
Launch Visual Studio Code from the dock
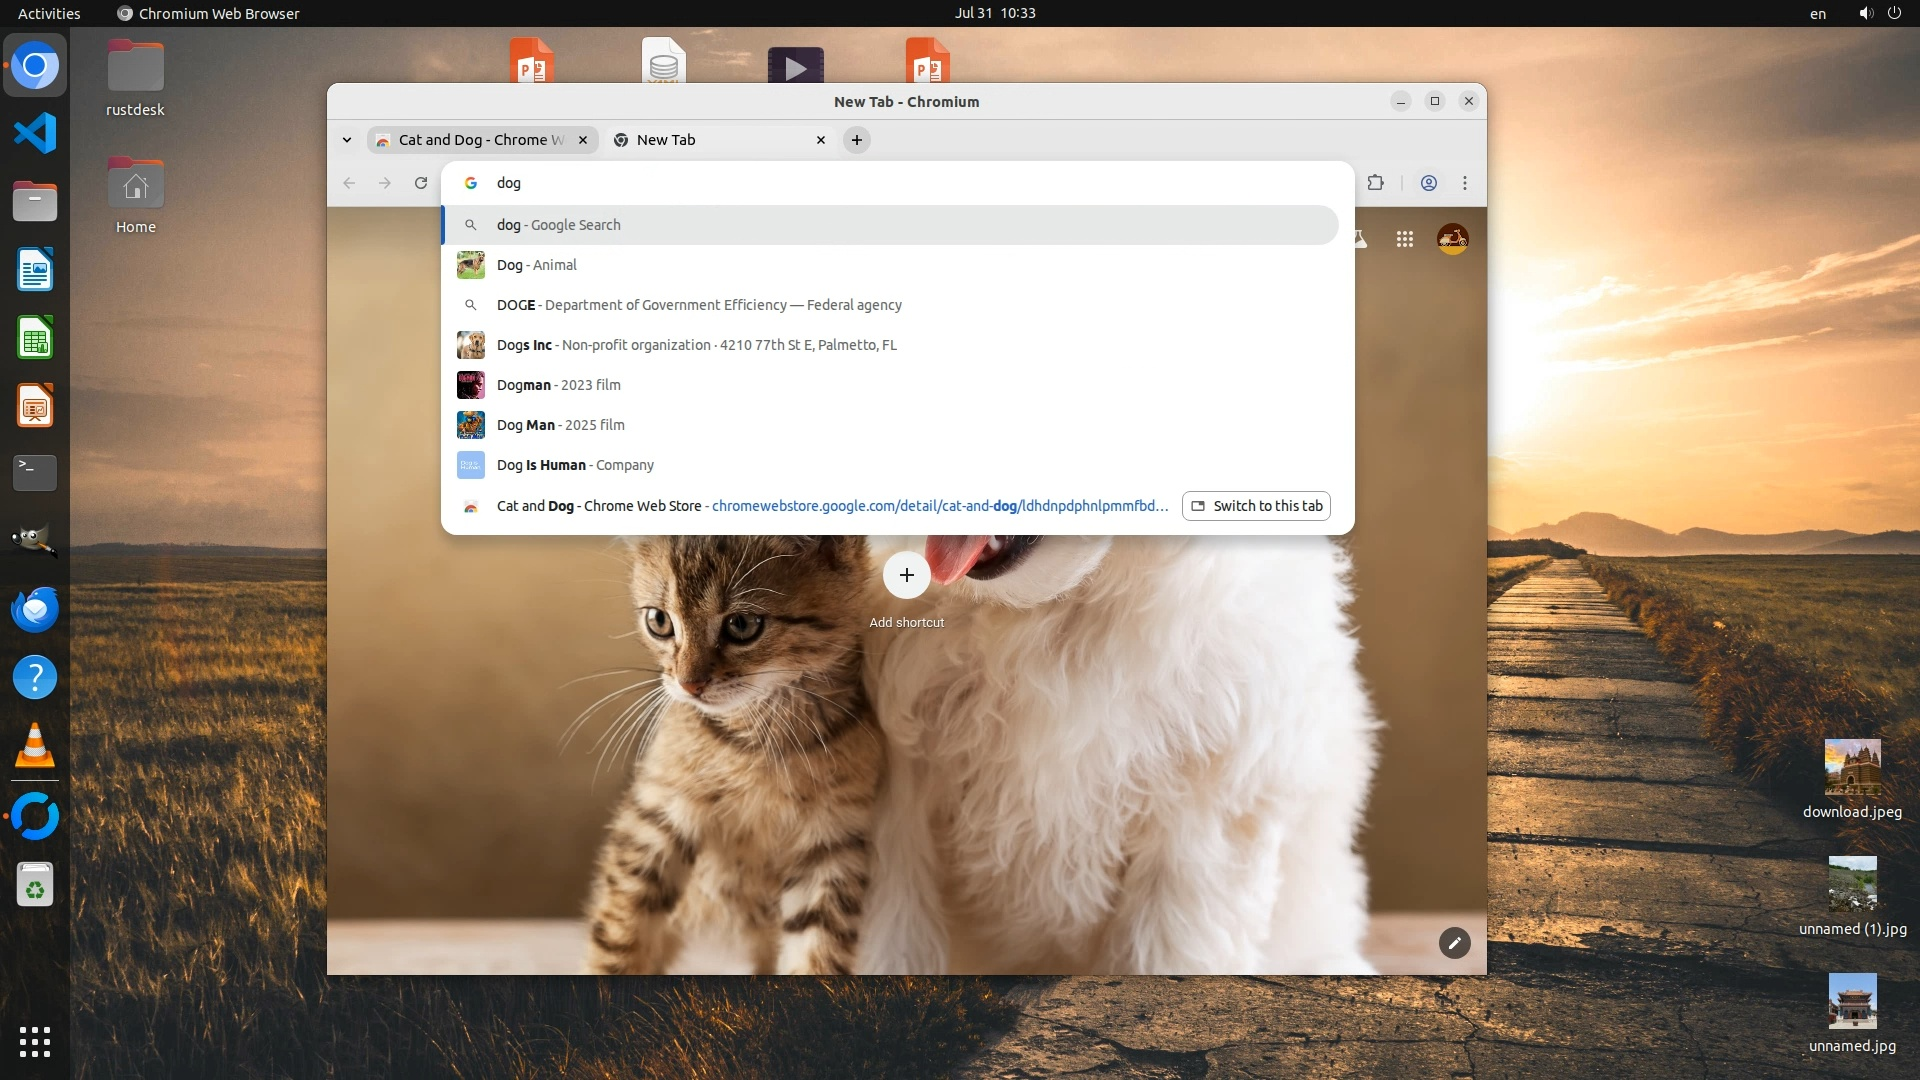(x=35, y=134)
